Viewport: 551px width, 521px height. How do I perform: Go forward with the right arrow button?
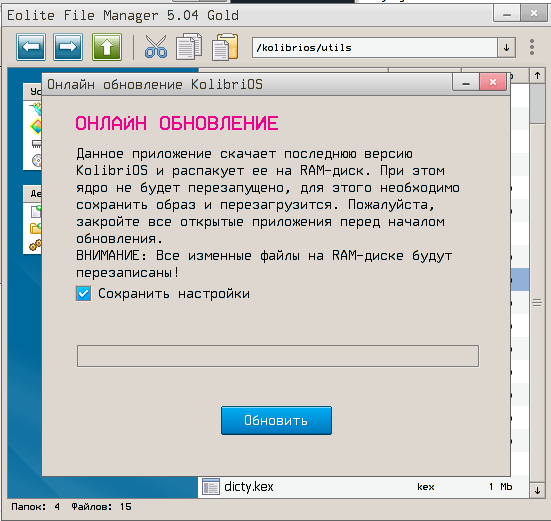click(68, 47)
